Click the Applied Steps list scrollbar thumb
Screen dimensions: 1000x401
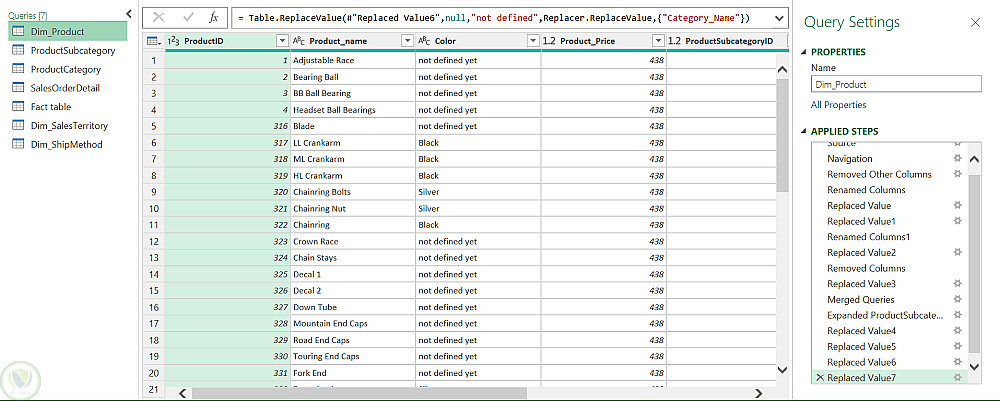click(x=973, y=263)
